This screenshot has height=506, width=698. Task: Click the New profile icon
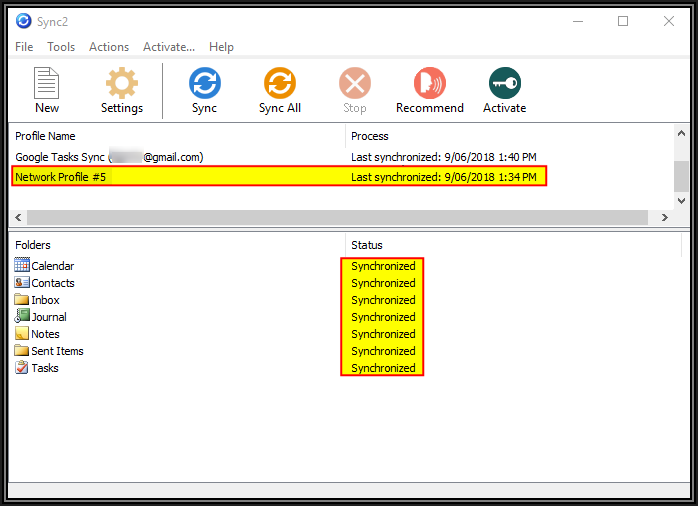[x=46, y=83]
